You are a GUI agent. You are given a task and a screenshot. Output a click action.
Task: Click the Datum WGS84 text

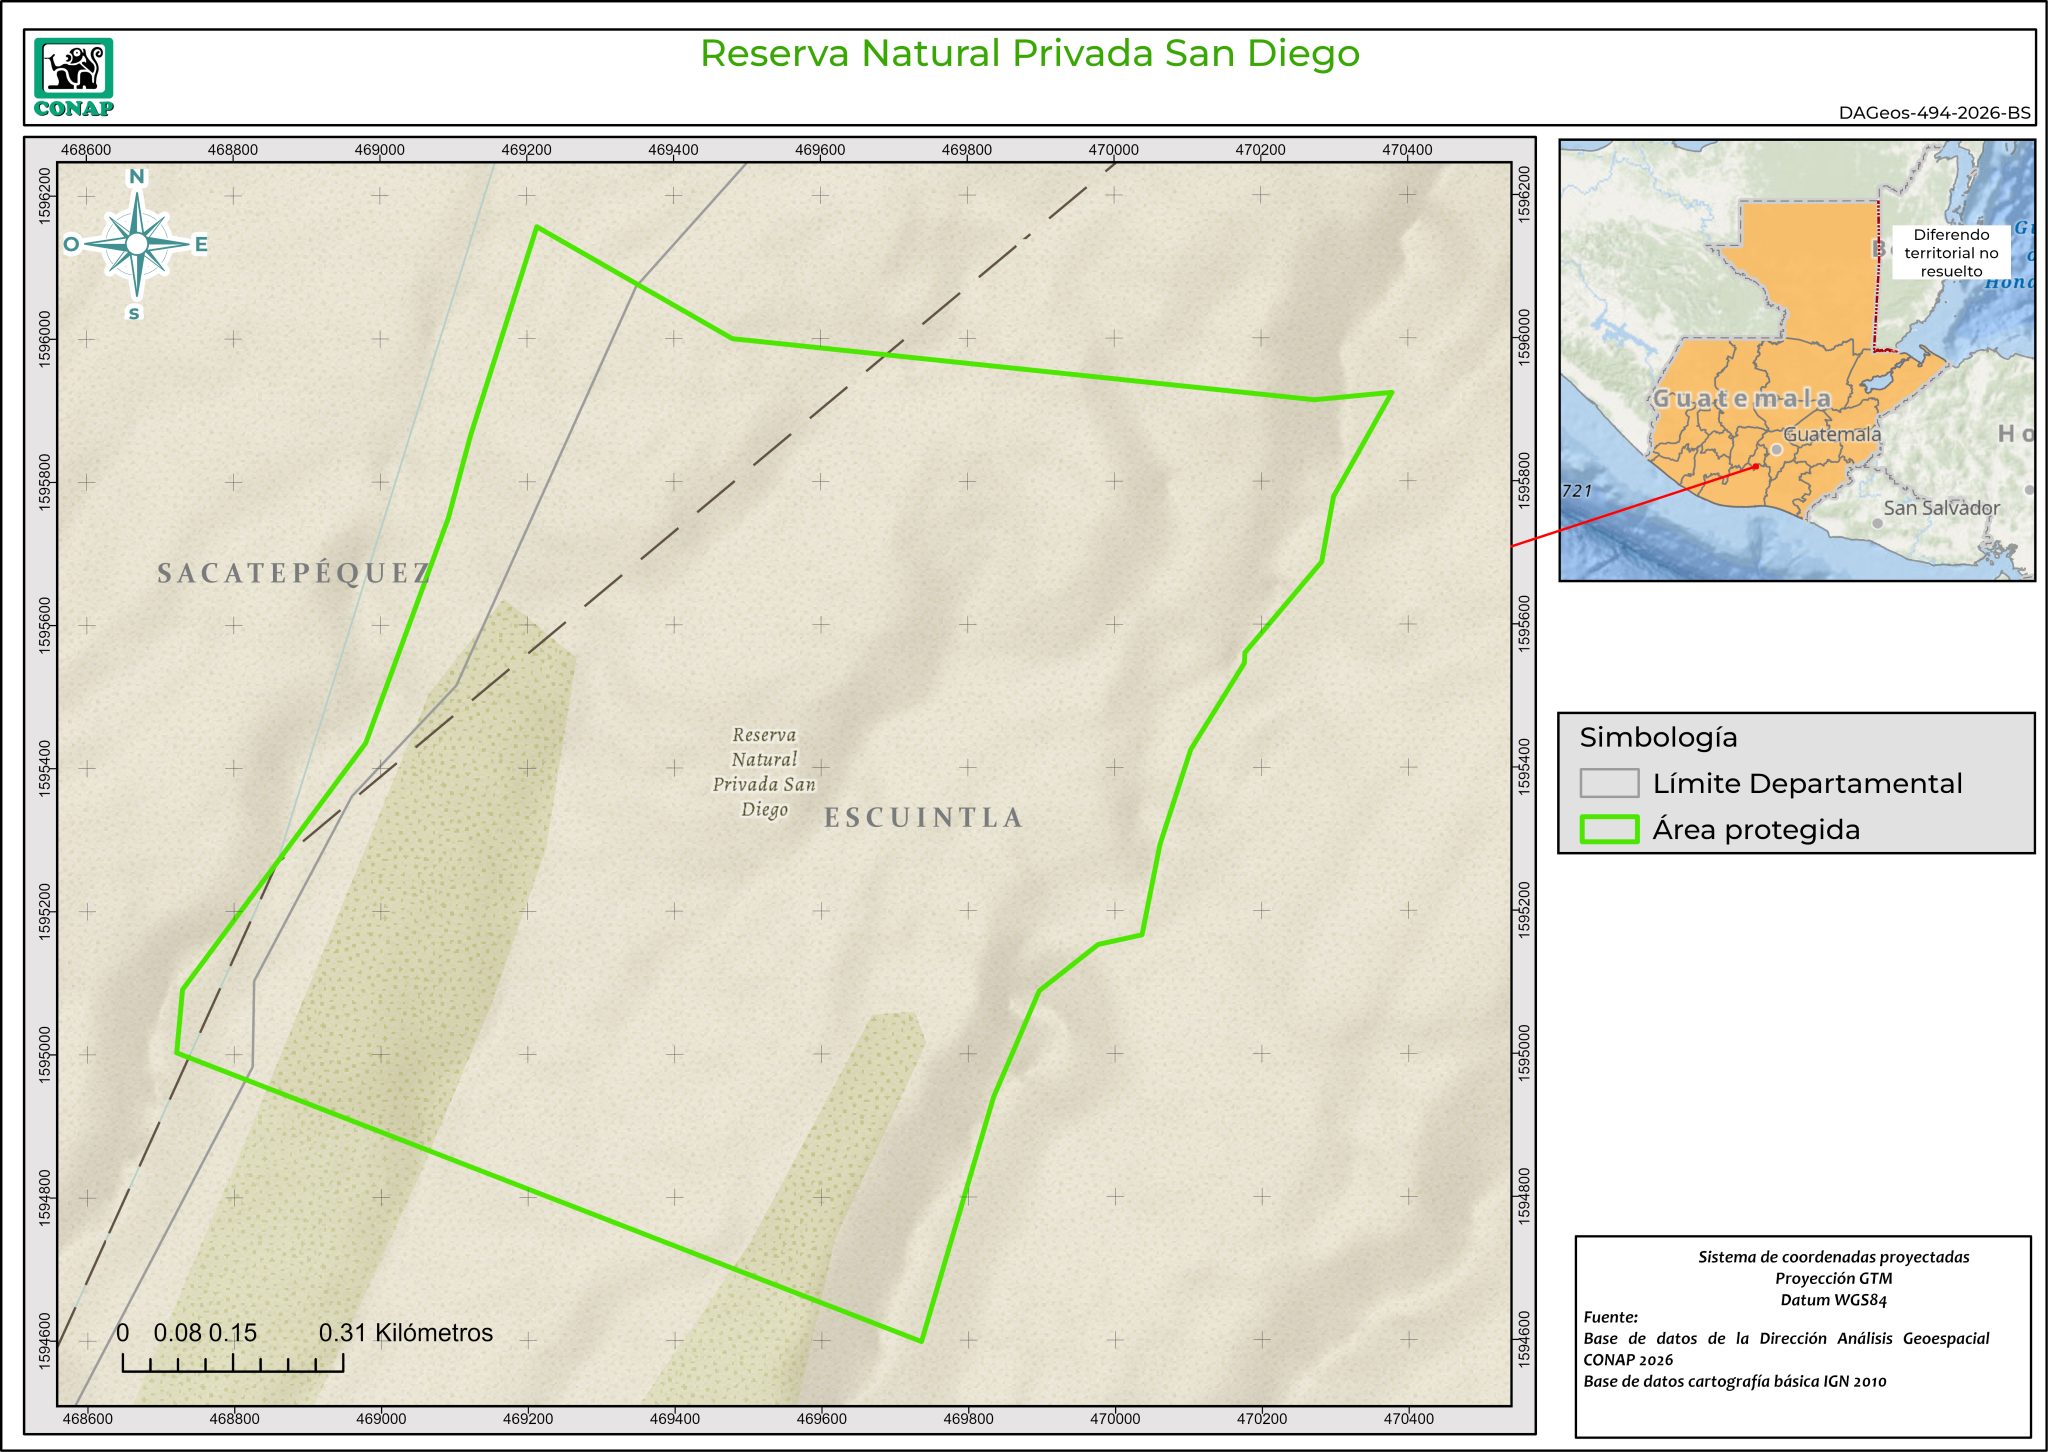pos(1833,1300)
